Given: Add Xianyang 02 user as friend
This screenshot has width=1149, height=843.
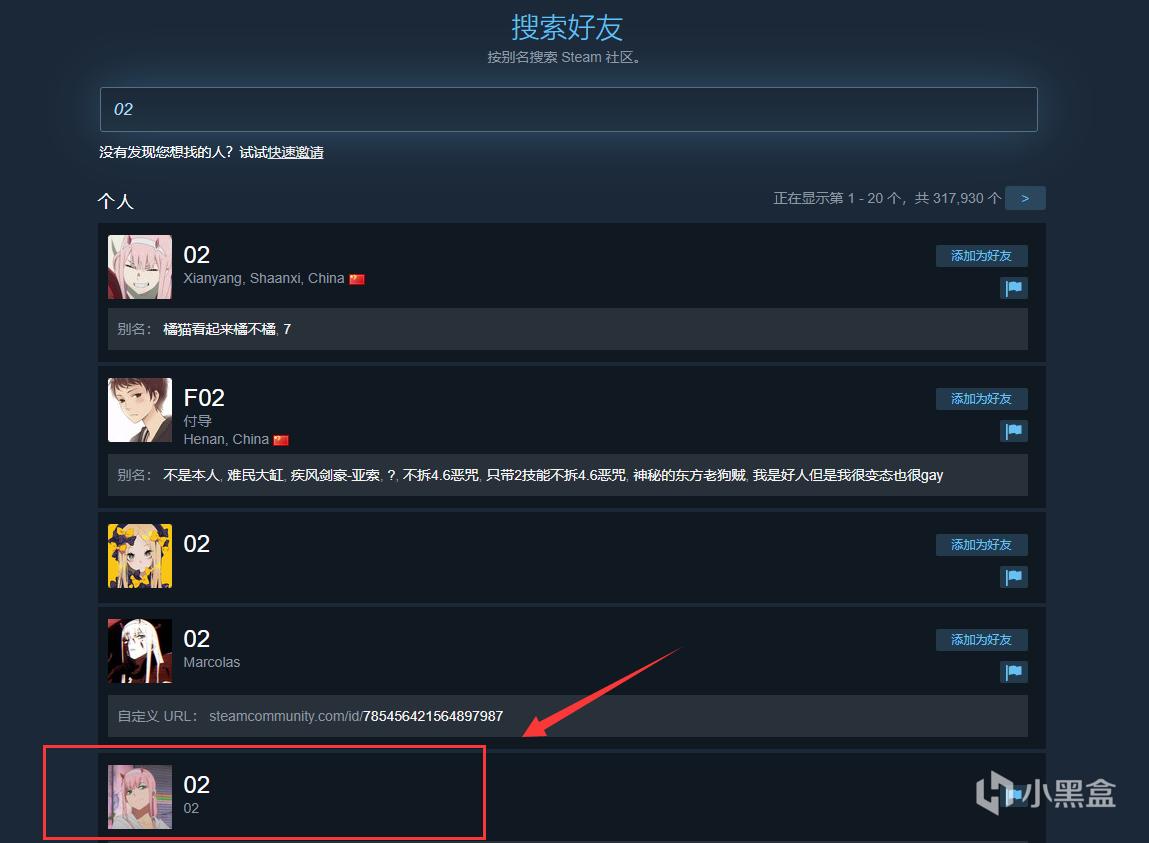Looking at the screenshot, I should 981,256.
